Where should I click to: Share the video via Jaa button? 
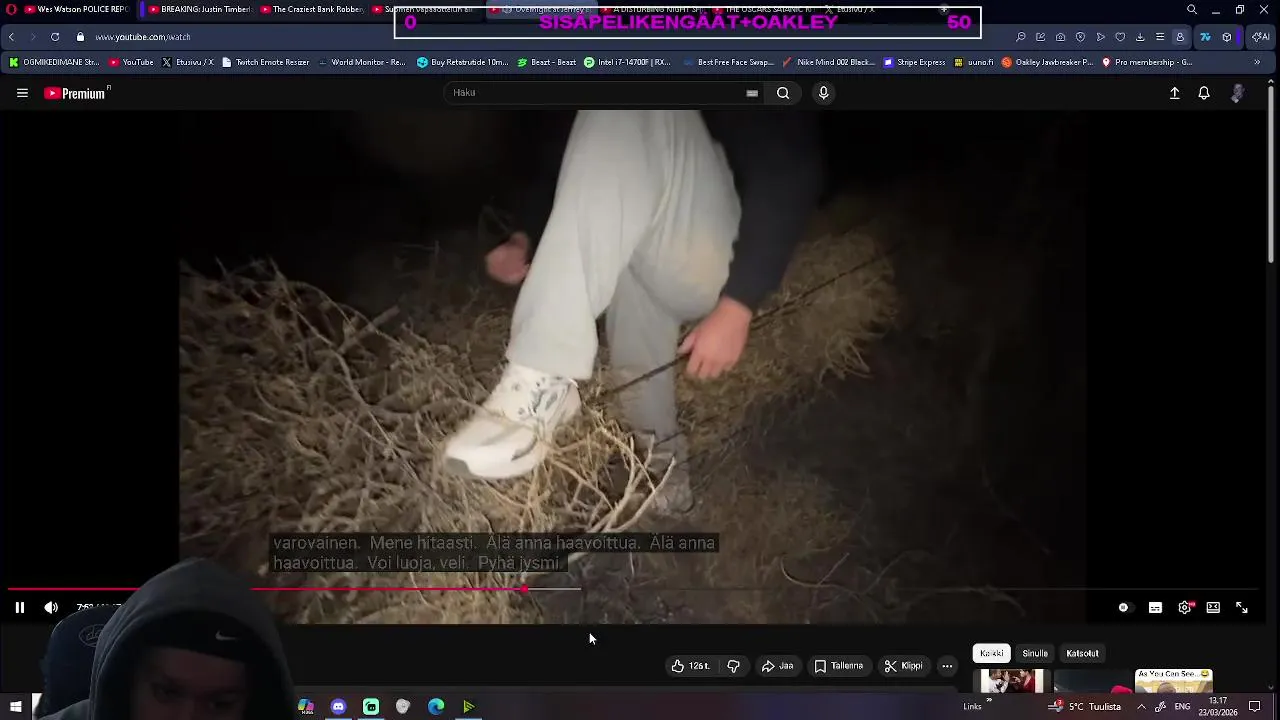click(x=777, y=666)
